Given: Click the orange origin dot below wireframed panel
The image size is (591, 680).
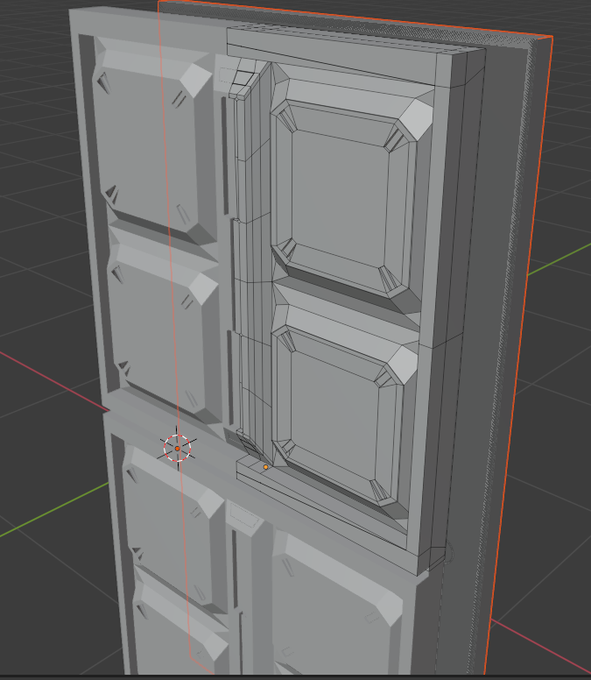Looking at the screenshot, I should click(266, 467).
